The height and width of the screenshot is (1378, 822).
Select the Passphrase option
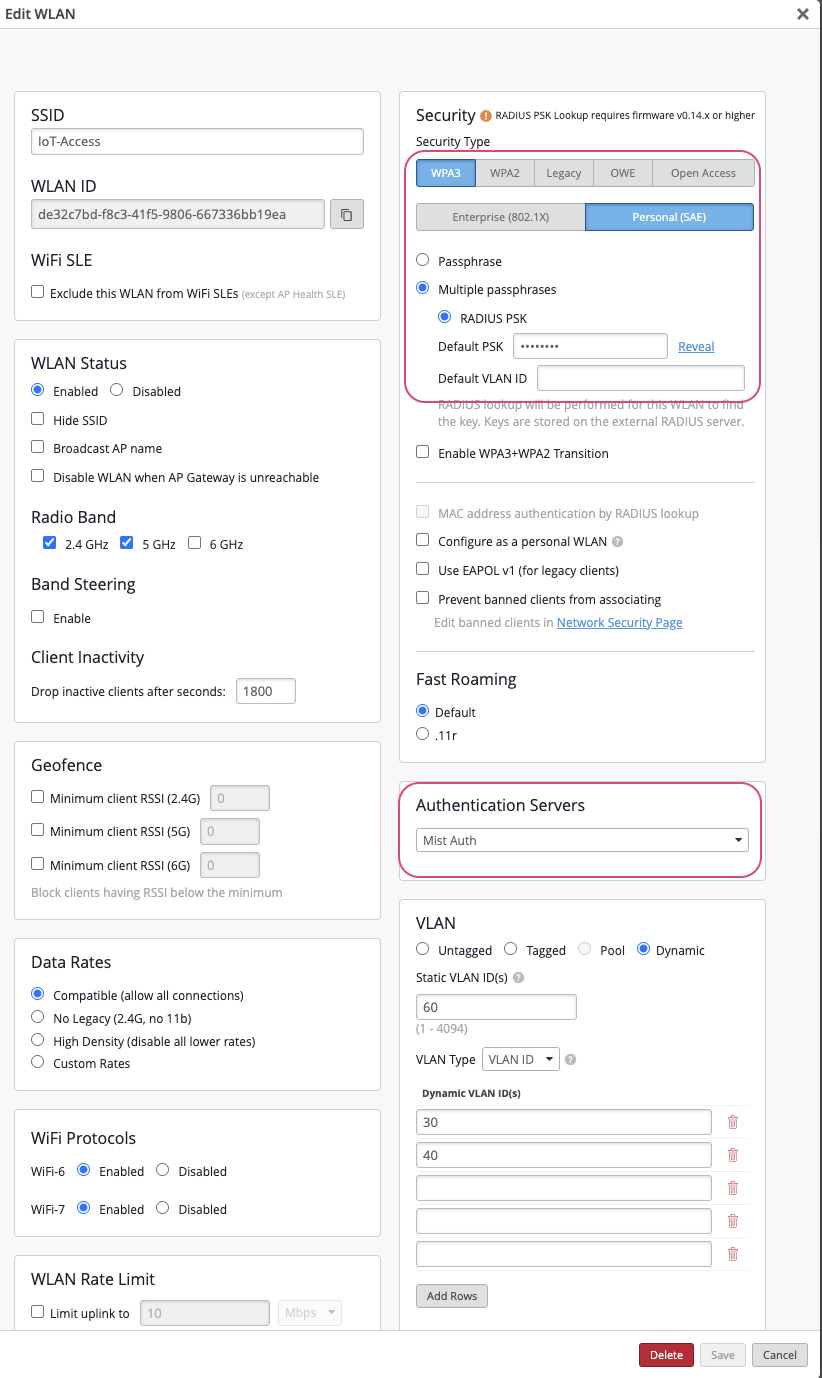[x=423, y=261]
